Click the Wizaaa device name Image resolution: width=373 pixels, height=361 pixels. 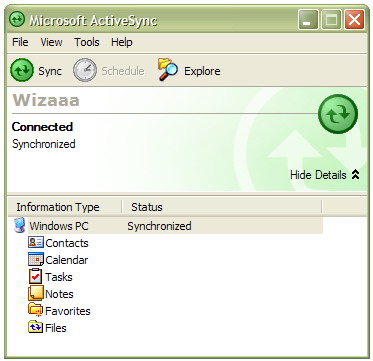(x=46, y=100)
